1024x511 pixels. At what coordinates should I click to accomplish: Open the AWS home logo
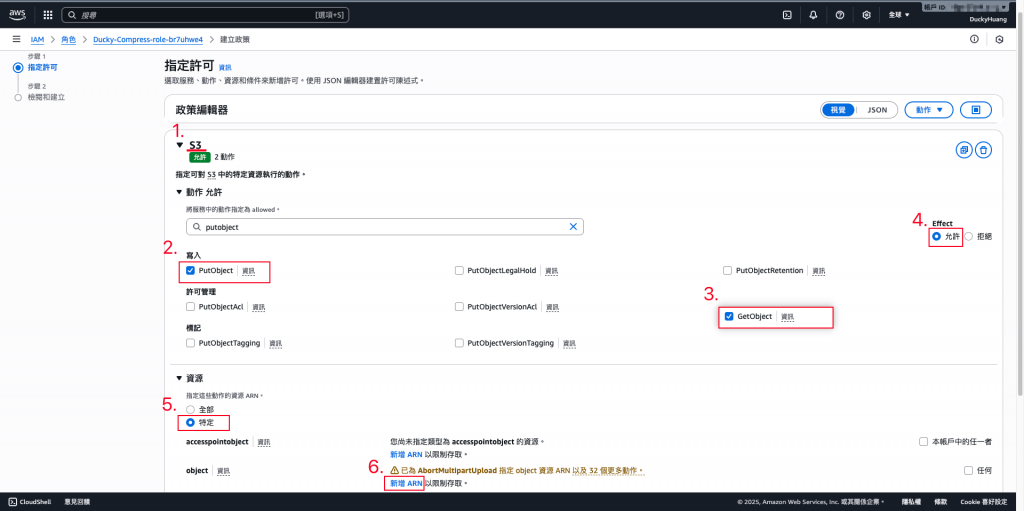click(x=17, y=14)
